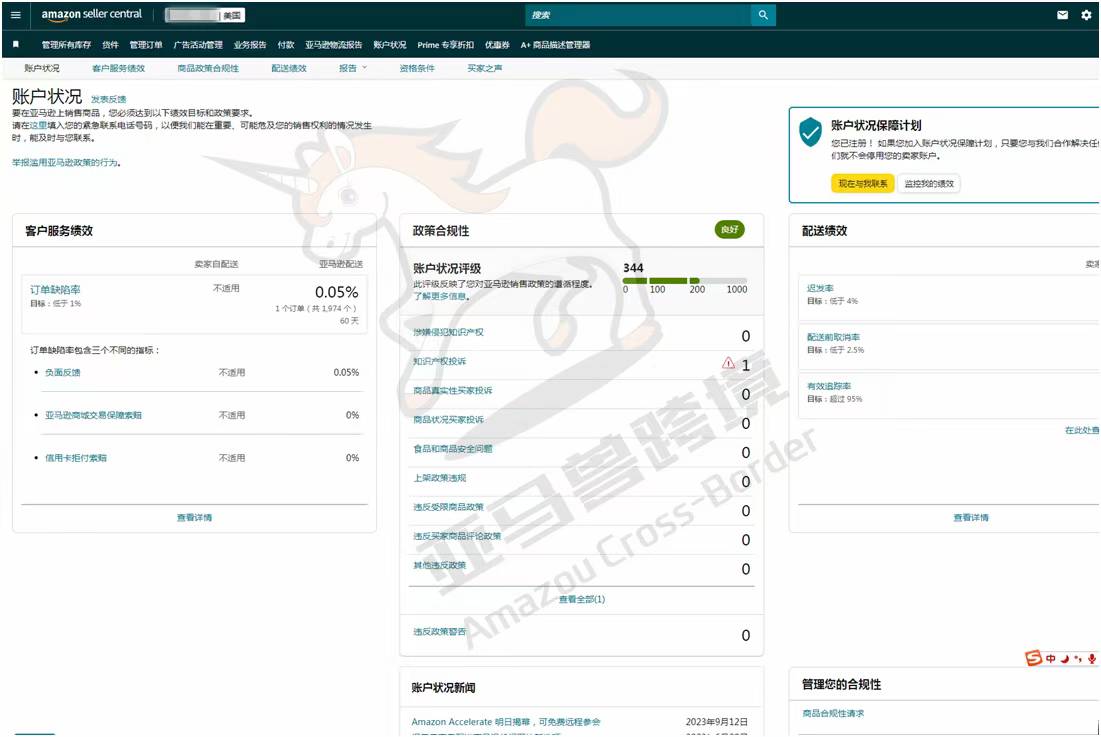Open 管理订单 in the navigation bar
The height and width of the screenshot is (737, 1101).
[x=145, y=45]
